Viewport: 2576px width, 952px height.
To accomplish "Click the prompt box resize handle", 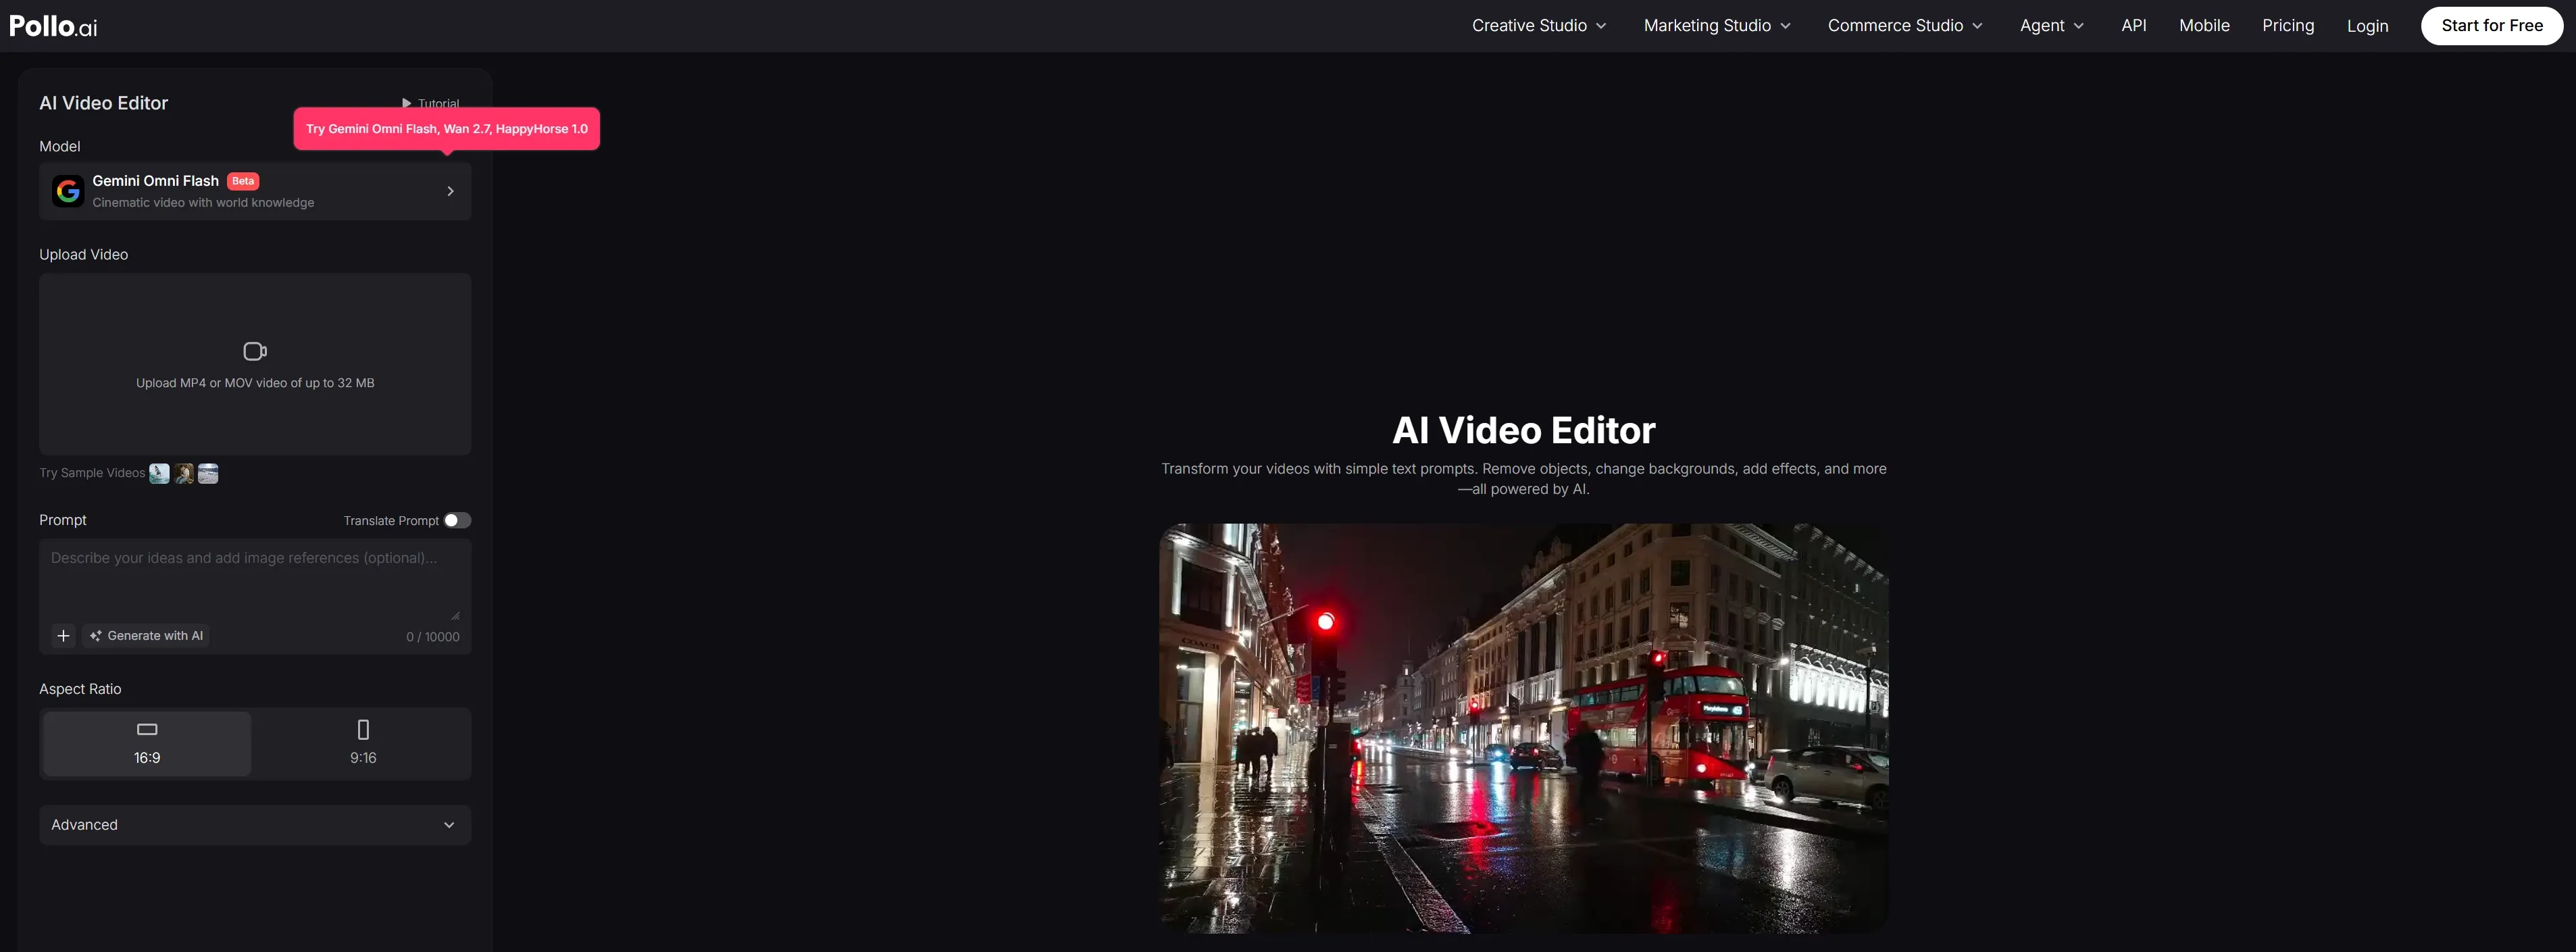I will pos(456,616).
